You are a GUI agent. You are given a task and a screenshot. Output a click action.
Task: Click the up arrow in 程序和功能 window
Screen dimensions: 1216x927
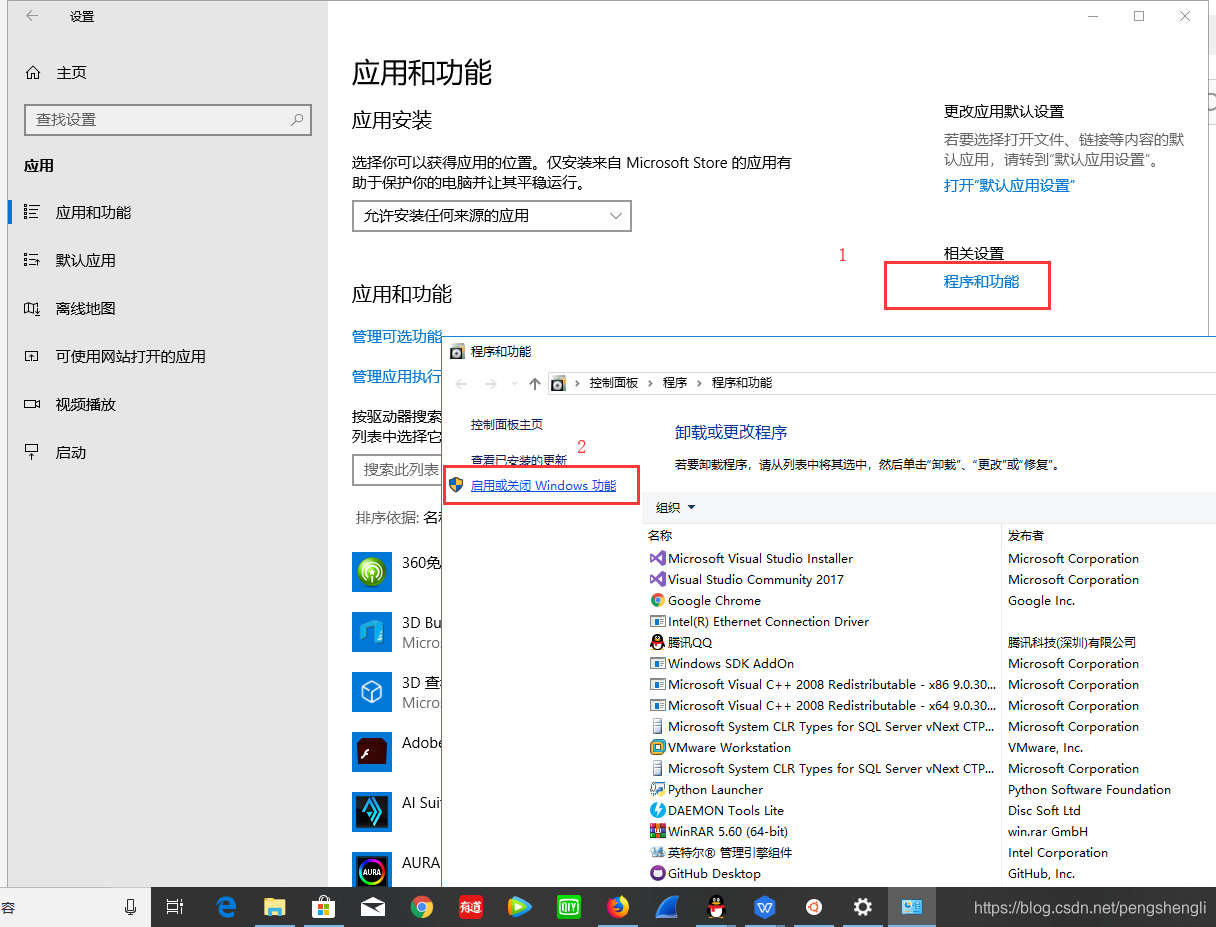[x=535, y=383]
